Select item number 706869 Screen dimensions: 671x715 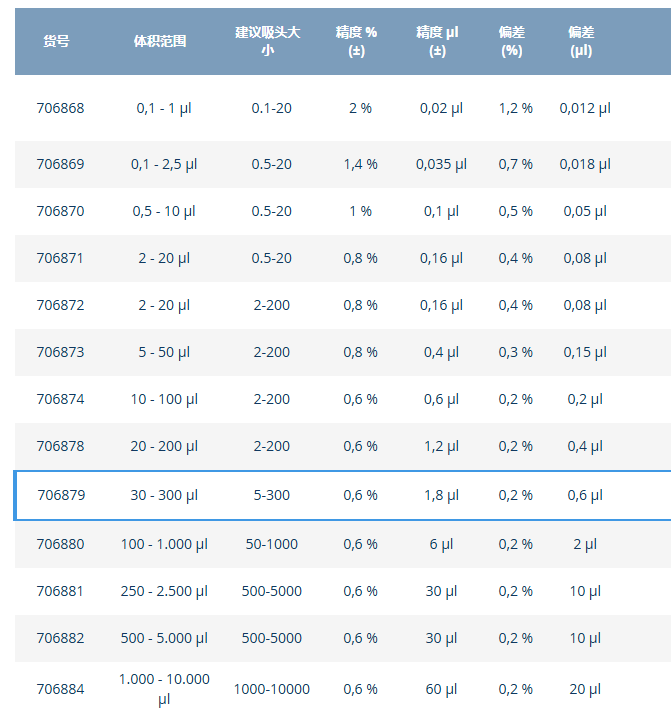click(x=61, y=164)
